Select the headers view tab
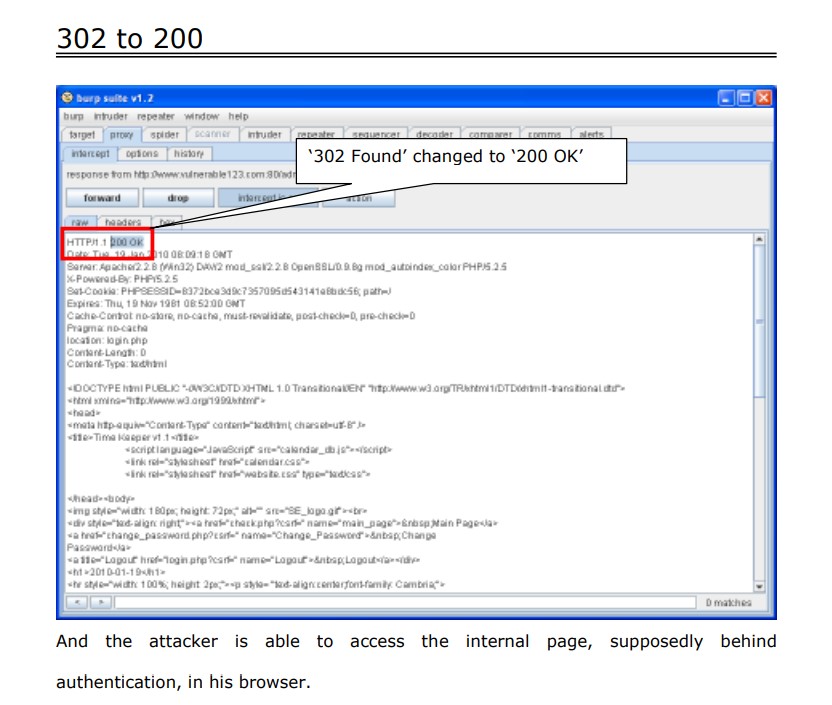Screen dimensions: 832x705 tap(123, 222)
